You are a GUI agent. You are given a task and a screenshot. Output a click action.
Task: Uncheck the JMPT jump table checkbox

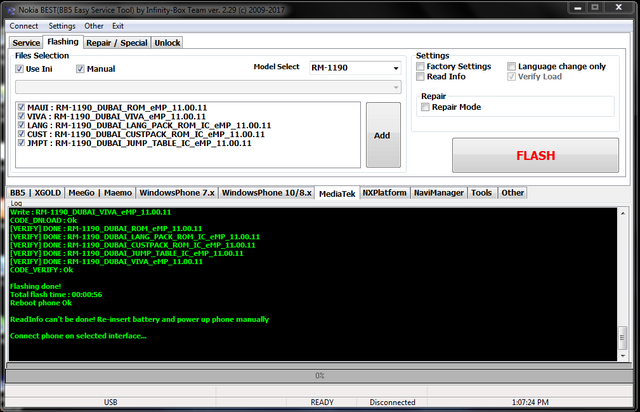tap(22, 143)
